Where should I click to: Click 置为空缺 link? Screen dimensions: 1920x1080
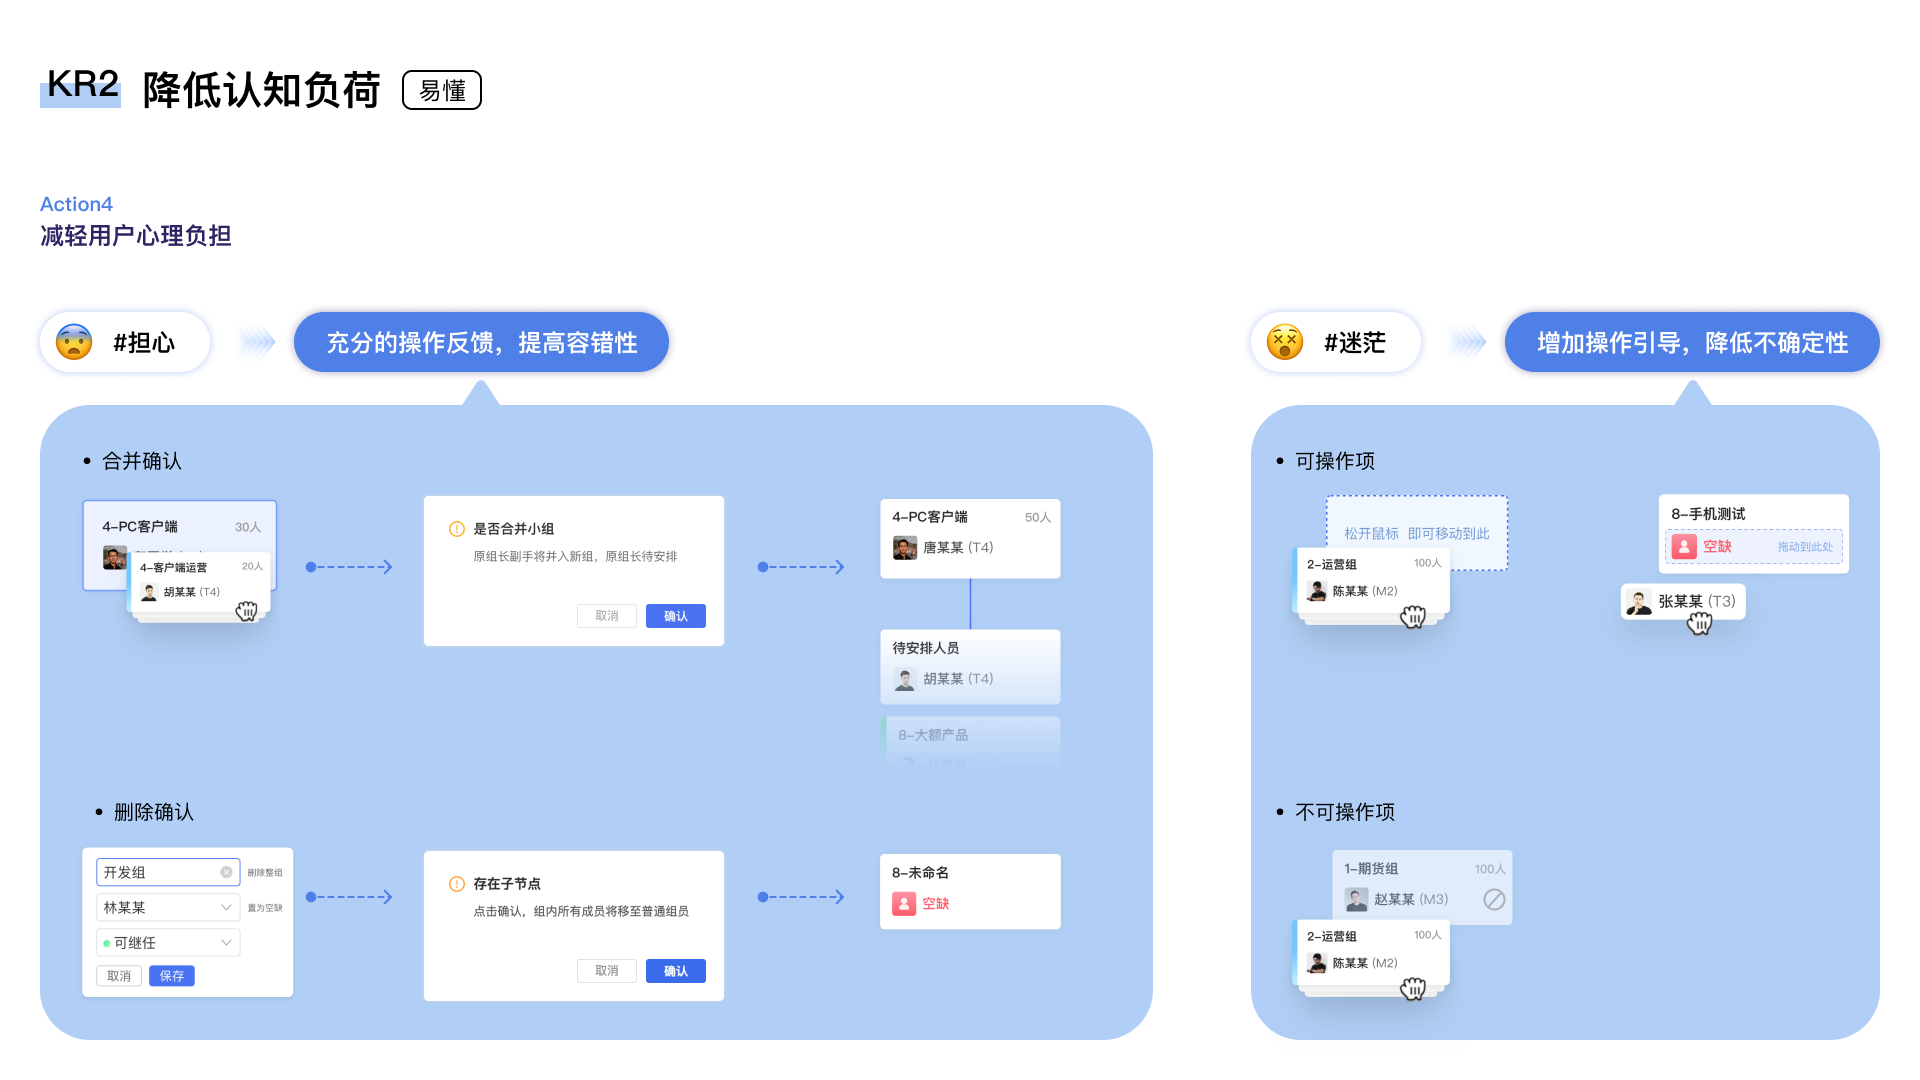pos(265,908)
